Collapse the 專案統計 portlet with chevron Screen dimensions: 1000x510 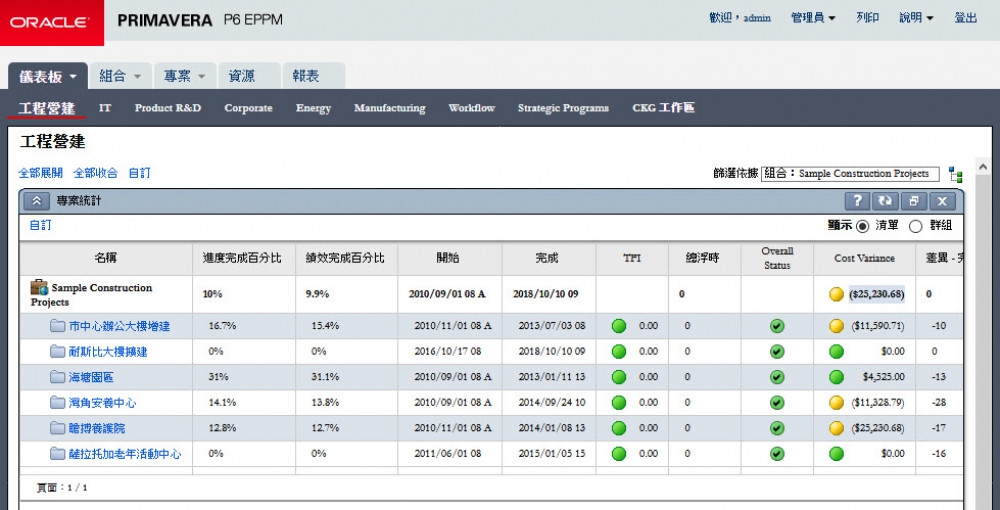click(x=37, y=201)
